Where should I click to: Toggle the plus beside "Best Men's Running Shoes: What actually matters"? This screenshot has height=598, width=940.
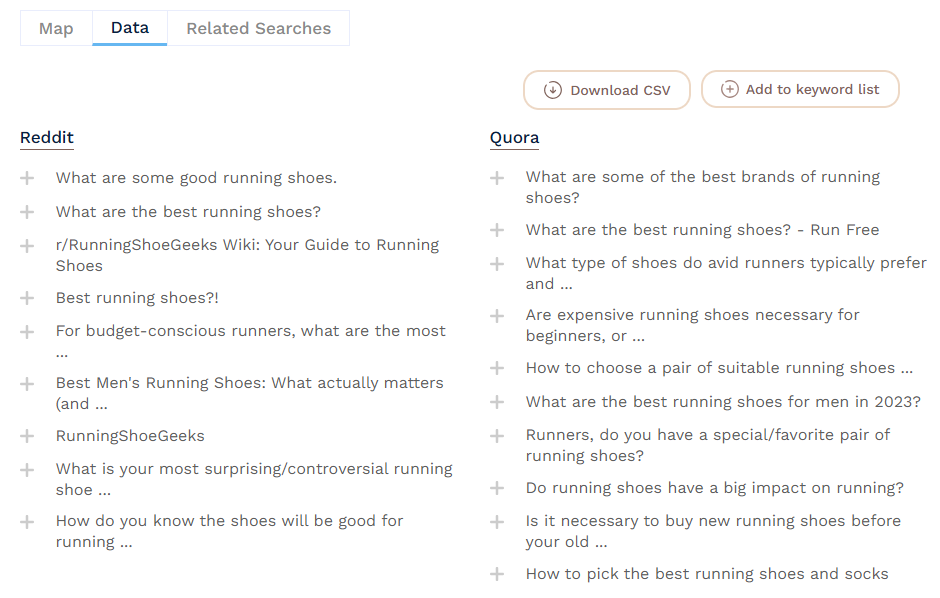pyautogui.click(x=26, y=382)
